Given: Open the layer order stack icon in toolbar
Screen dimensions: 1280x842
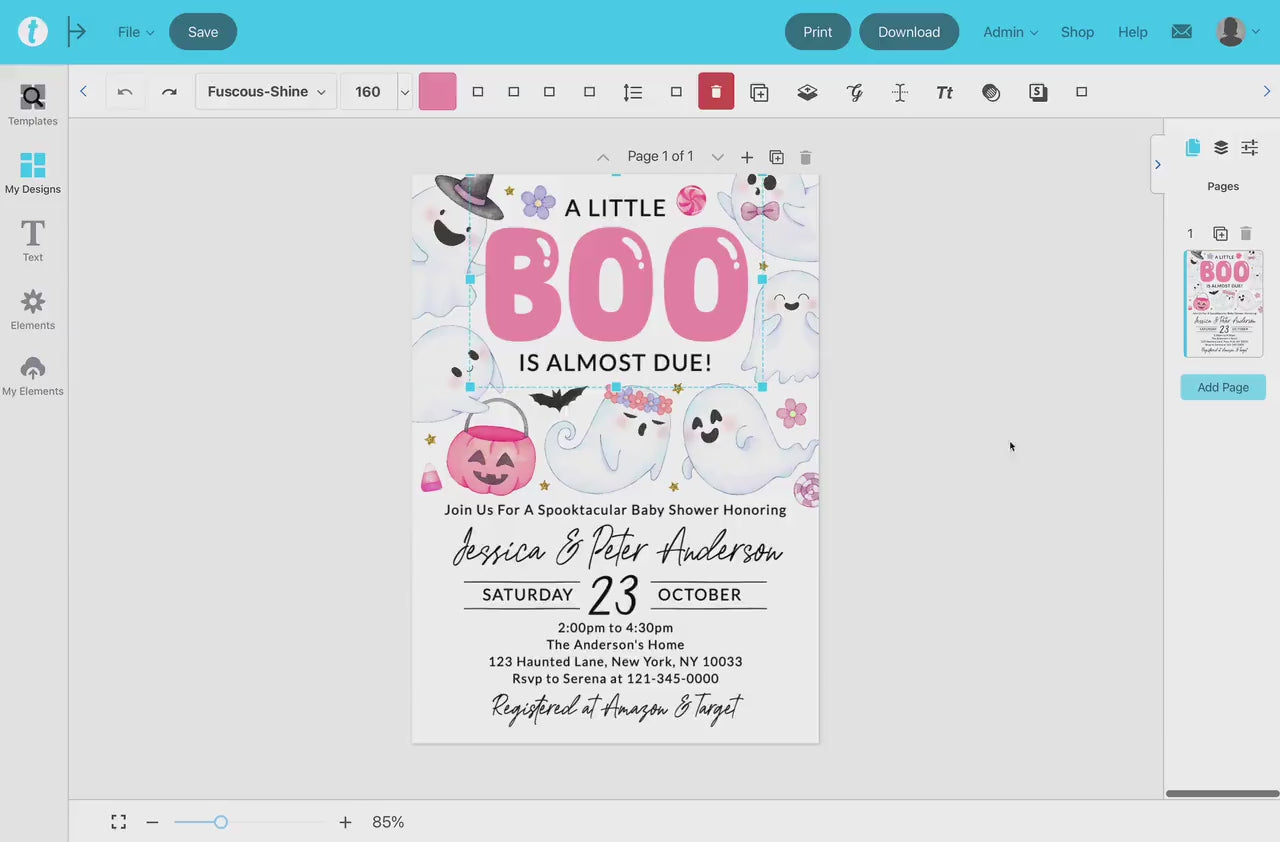Looking at the screenshot, I should pyautogui.click(x=807, y=92).
